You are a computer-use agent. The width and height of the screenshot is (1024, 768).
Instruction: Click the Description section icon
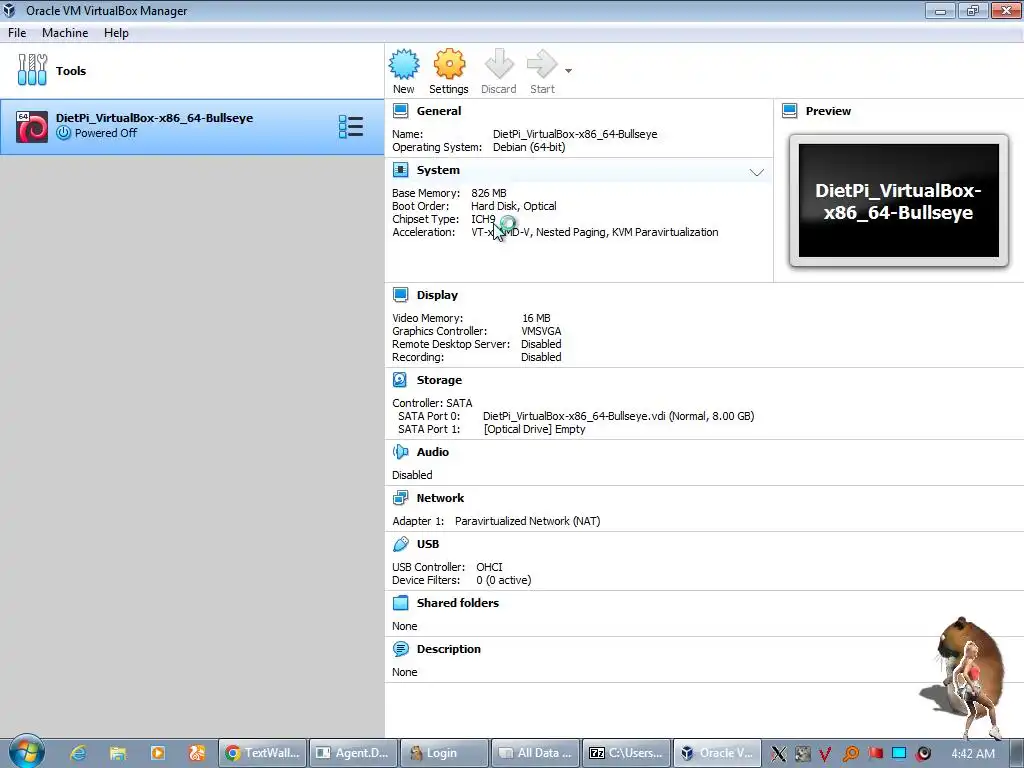point(400,648)
